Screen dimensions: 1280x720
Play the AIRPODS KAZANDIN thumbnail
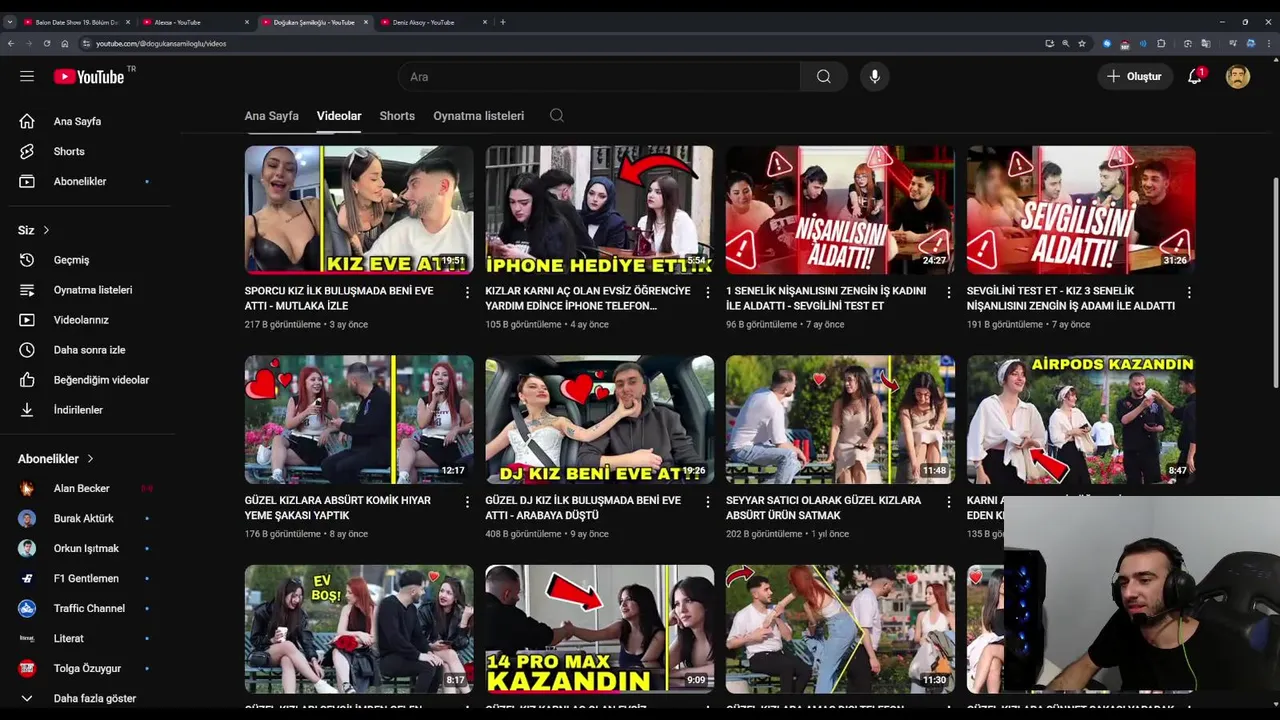(x=1081, y=419)
